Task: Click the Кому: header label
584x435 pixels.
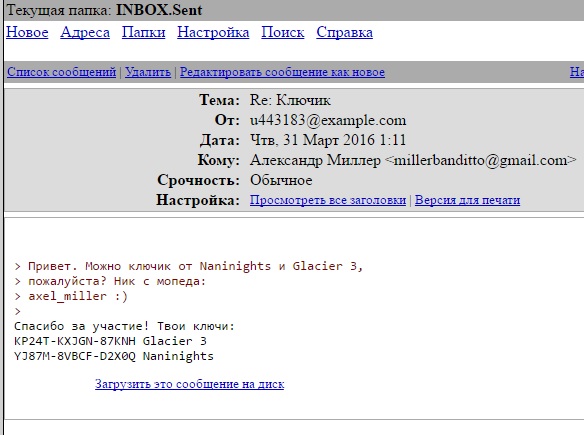Action: pyautogui.click(x=219, y=160)
